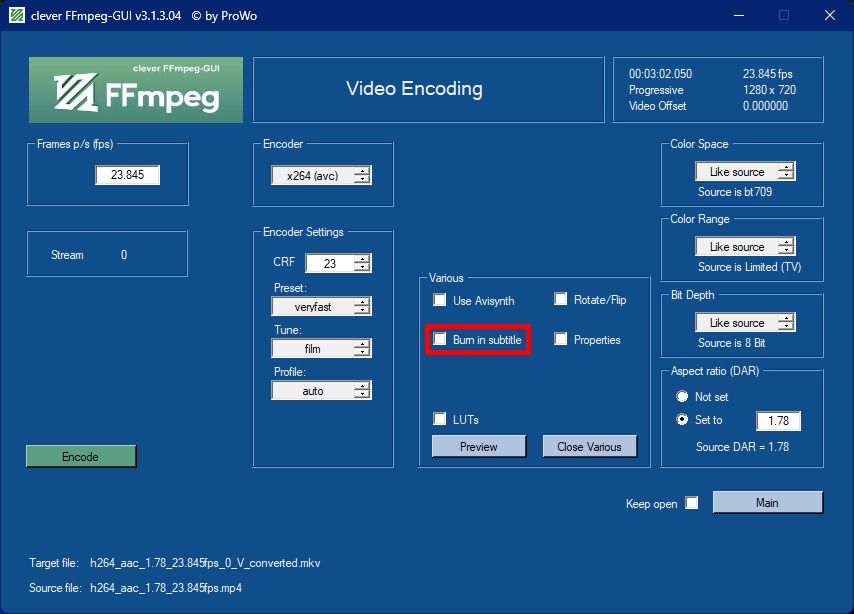
Task: Change the Profile auto selector
Action: [x=321, y=390]
